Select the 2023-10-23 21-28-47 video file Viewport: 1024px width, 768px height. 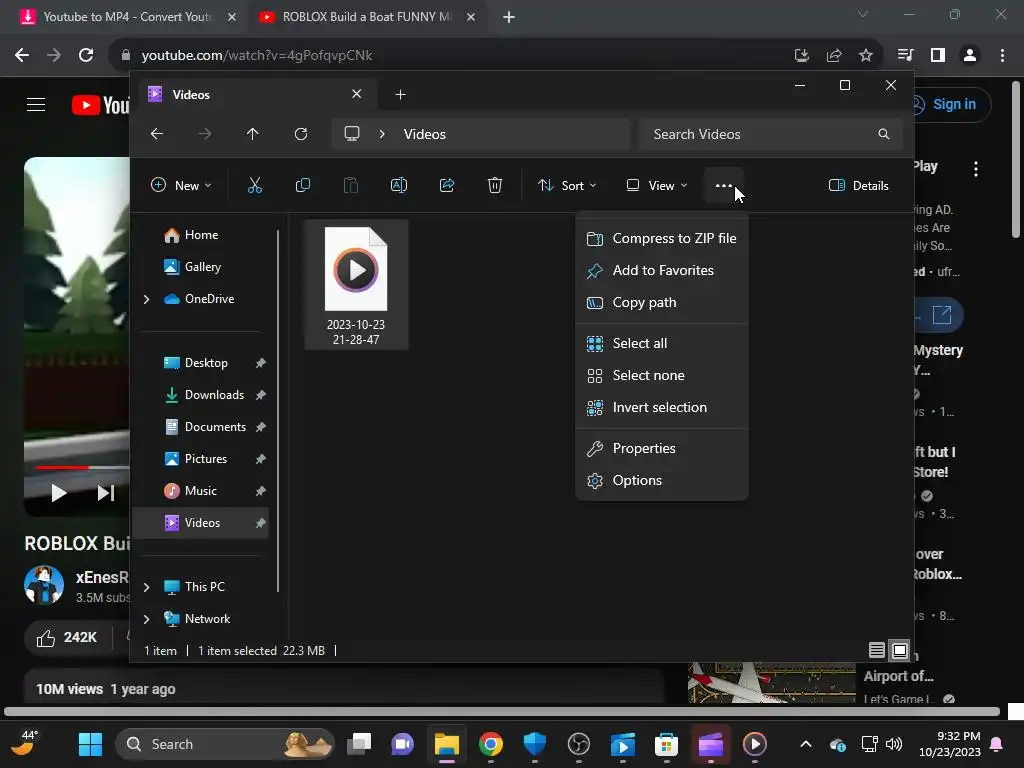pyautogui.click(x=356, y=285)
